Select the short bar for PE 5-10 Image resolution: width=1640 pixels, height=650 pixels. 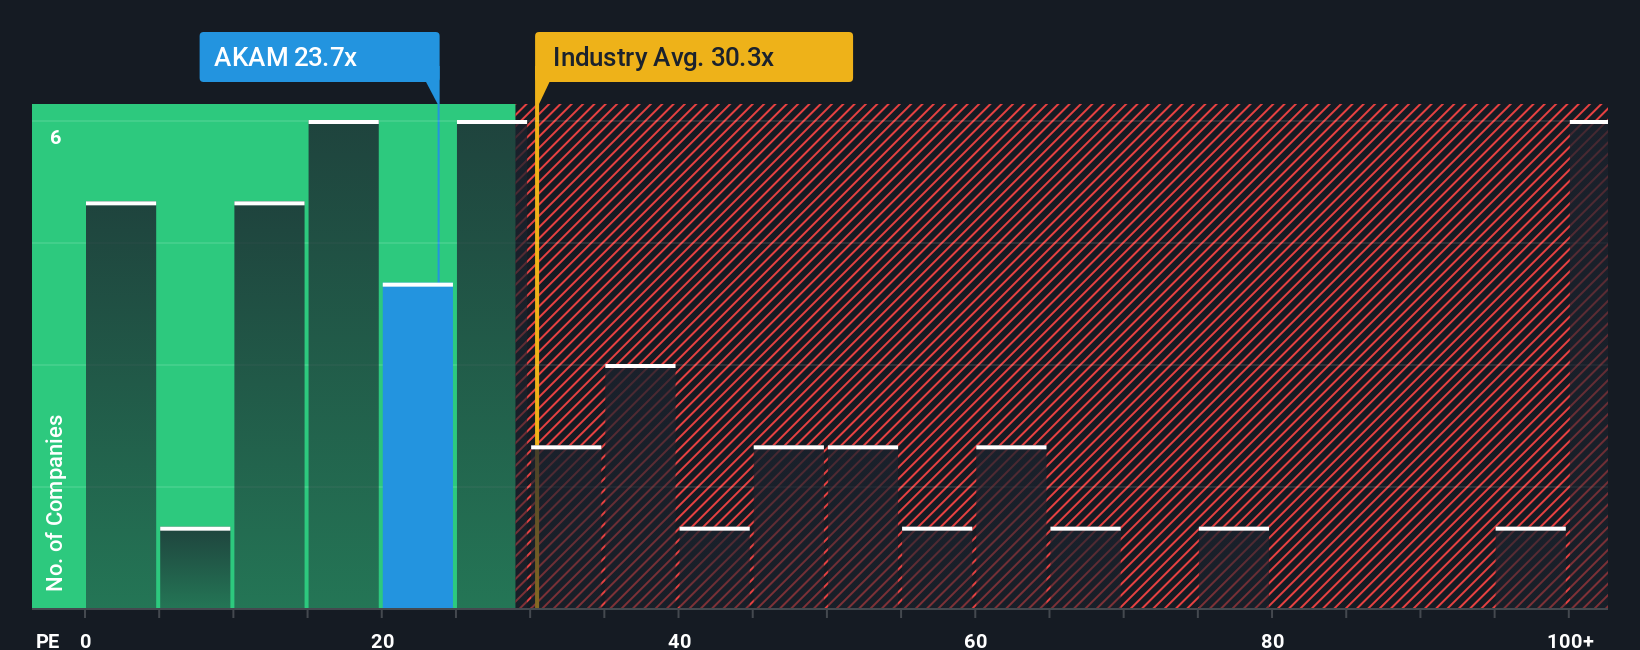pyautogui.click(x=195, y=568)
